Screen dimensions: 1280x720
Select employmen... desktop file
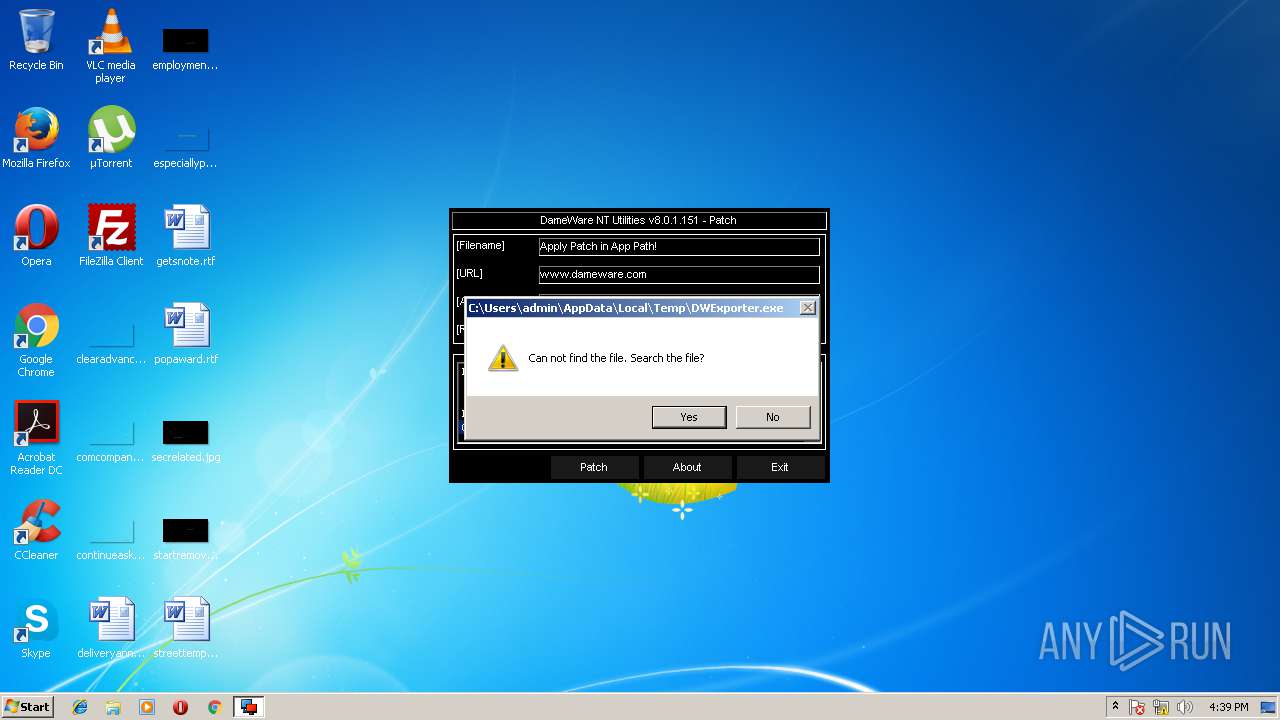point(186,49)
